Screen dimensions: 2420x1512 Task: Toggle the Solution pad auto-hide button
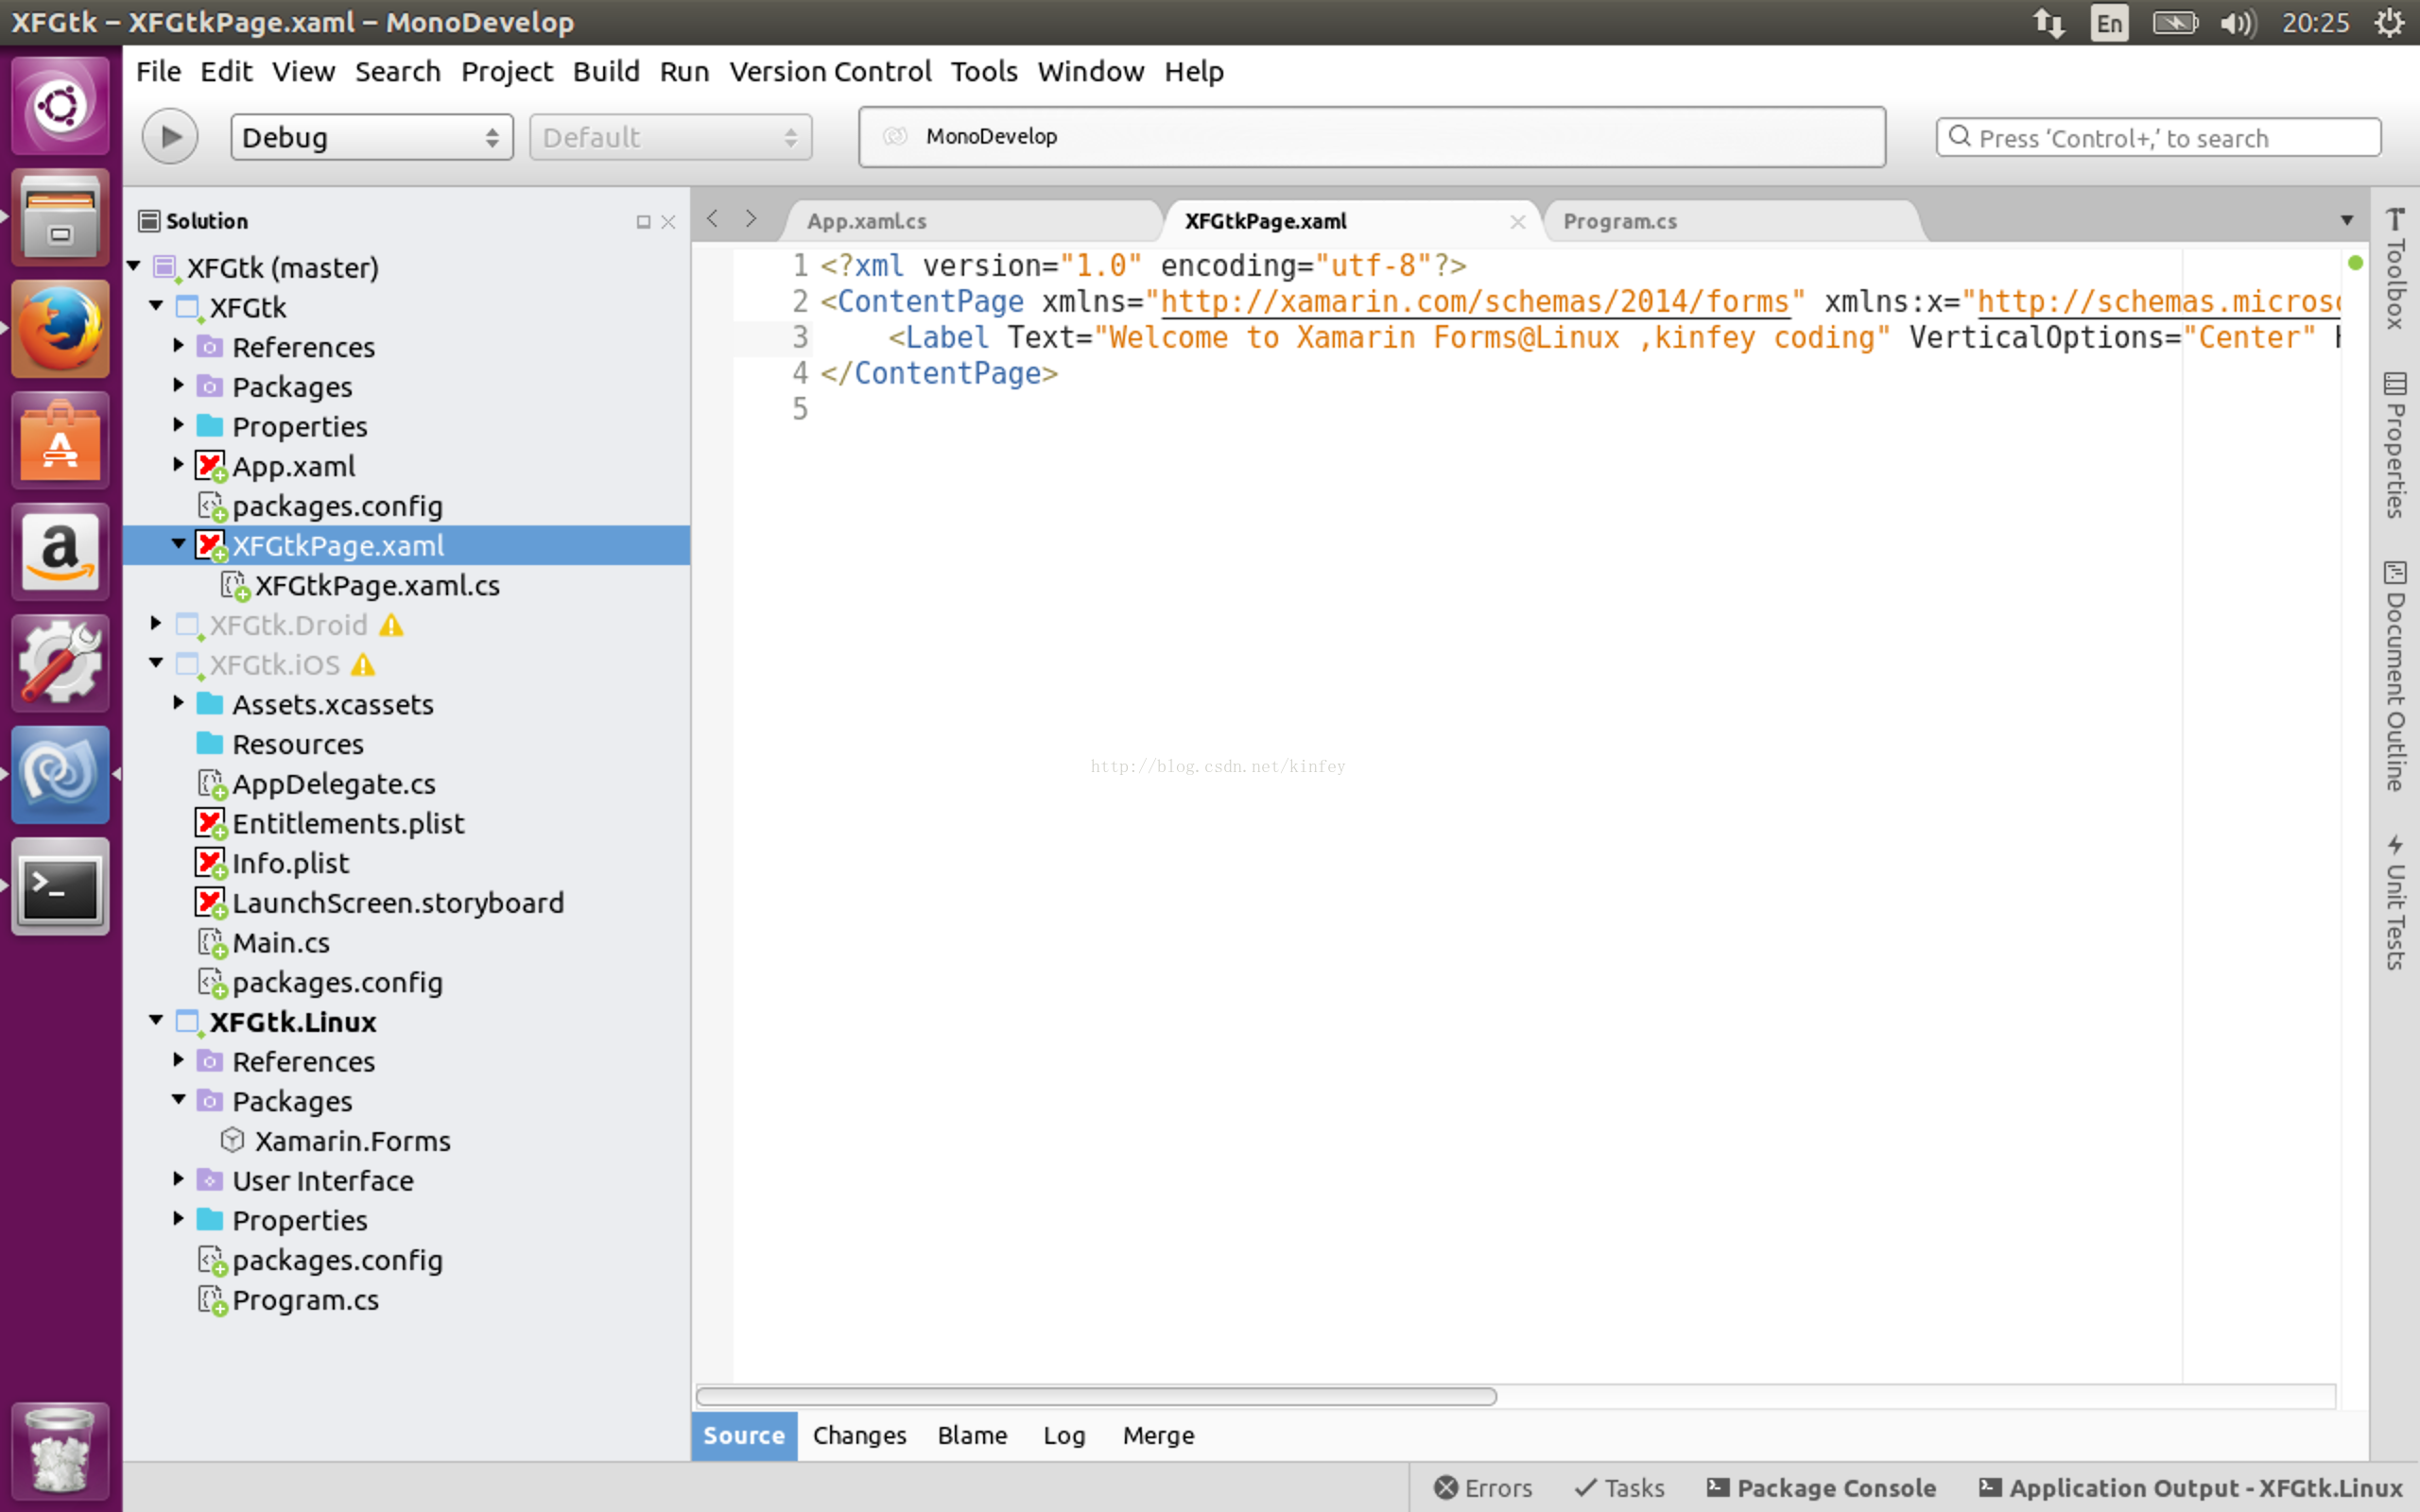(643, 222)
